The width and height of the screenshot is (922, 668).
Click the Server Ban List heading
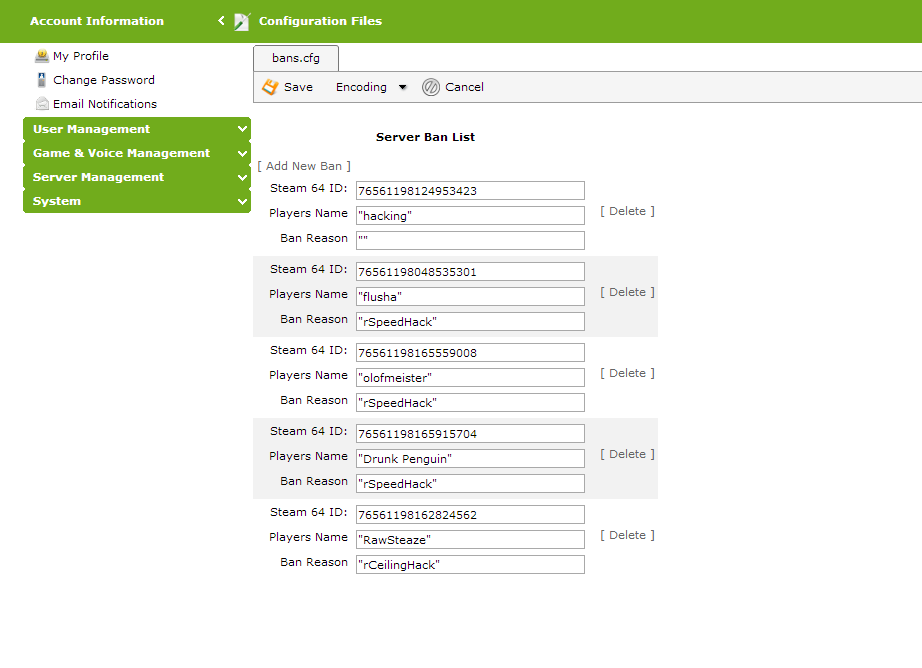(425, 137)
